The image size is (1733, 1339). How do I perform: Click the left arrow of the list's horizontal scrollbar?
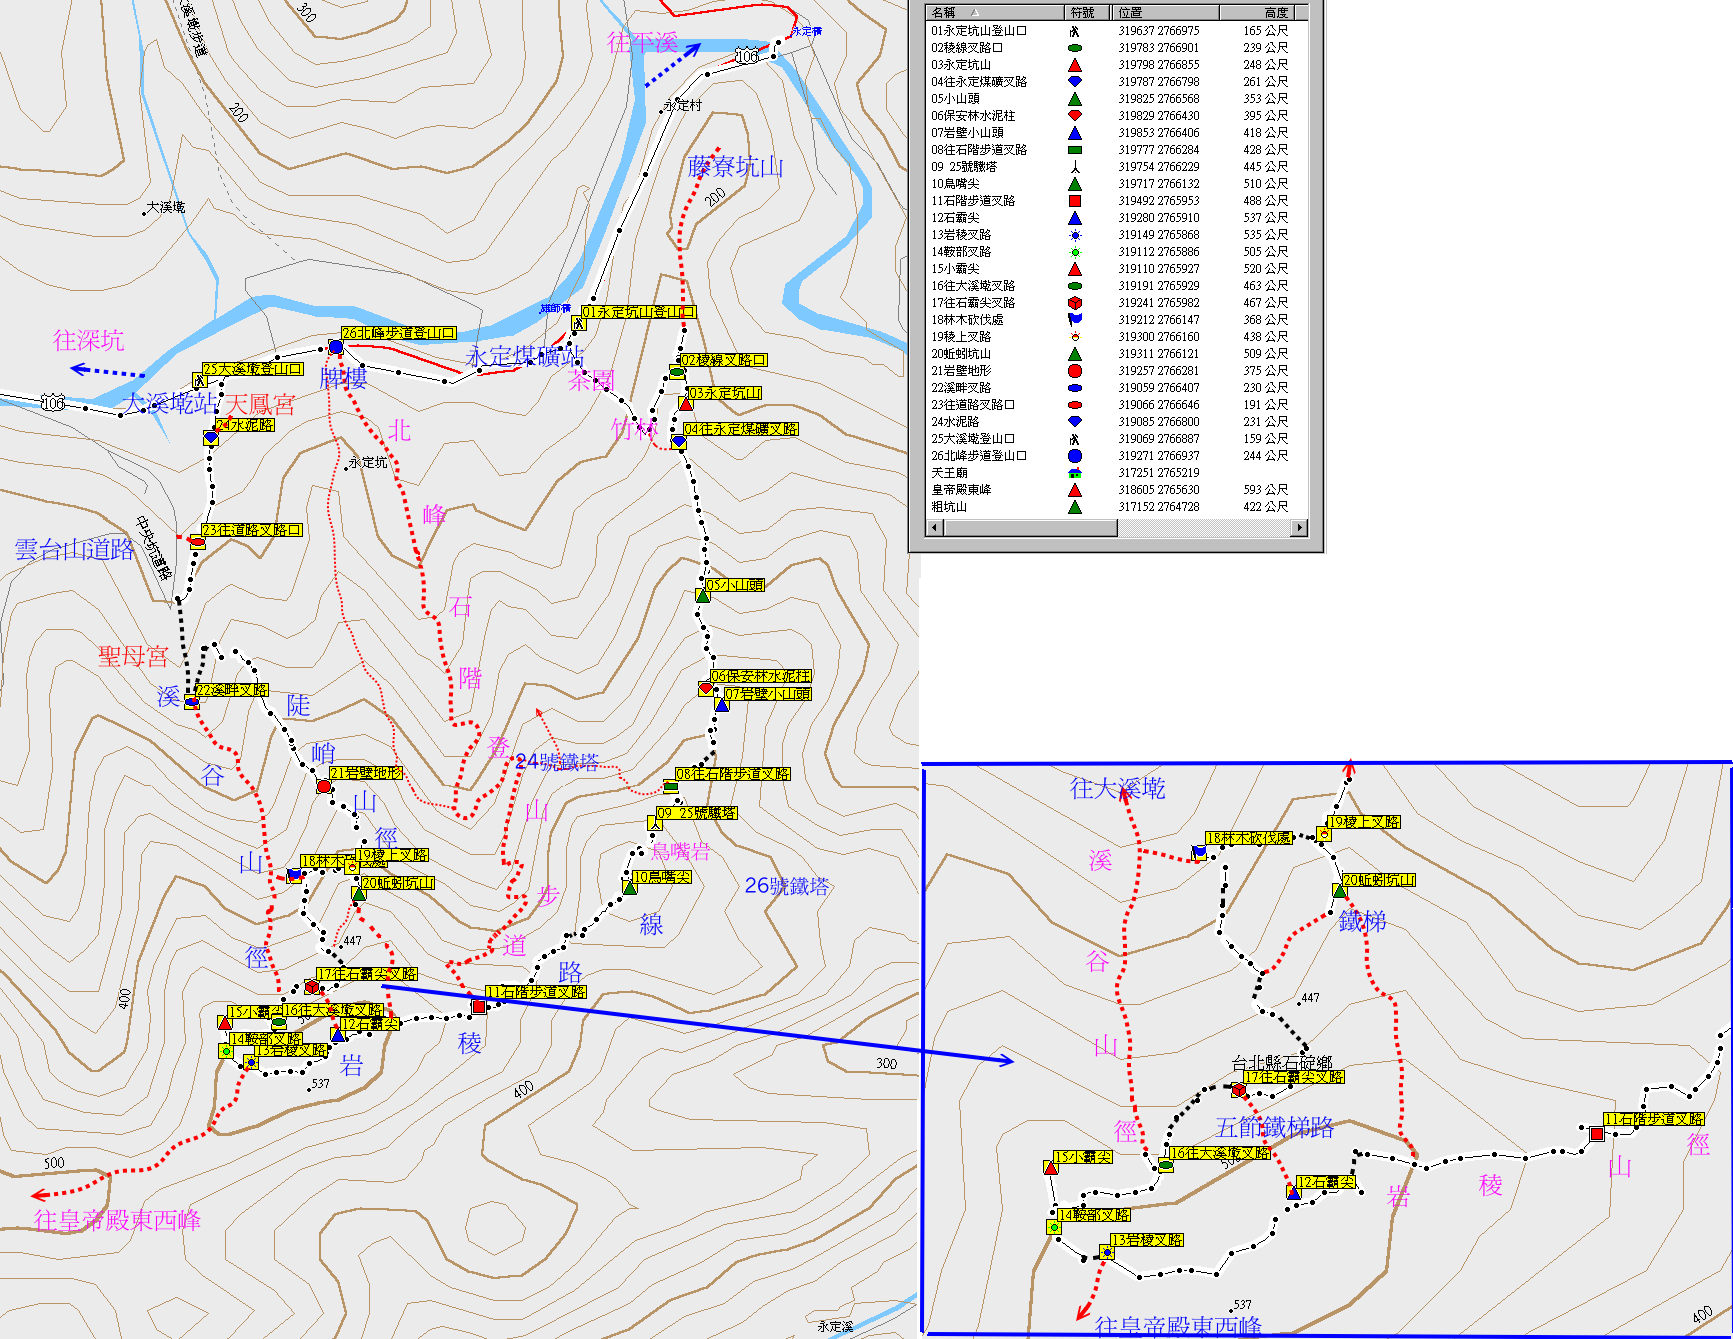[936, 528]
